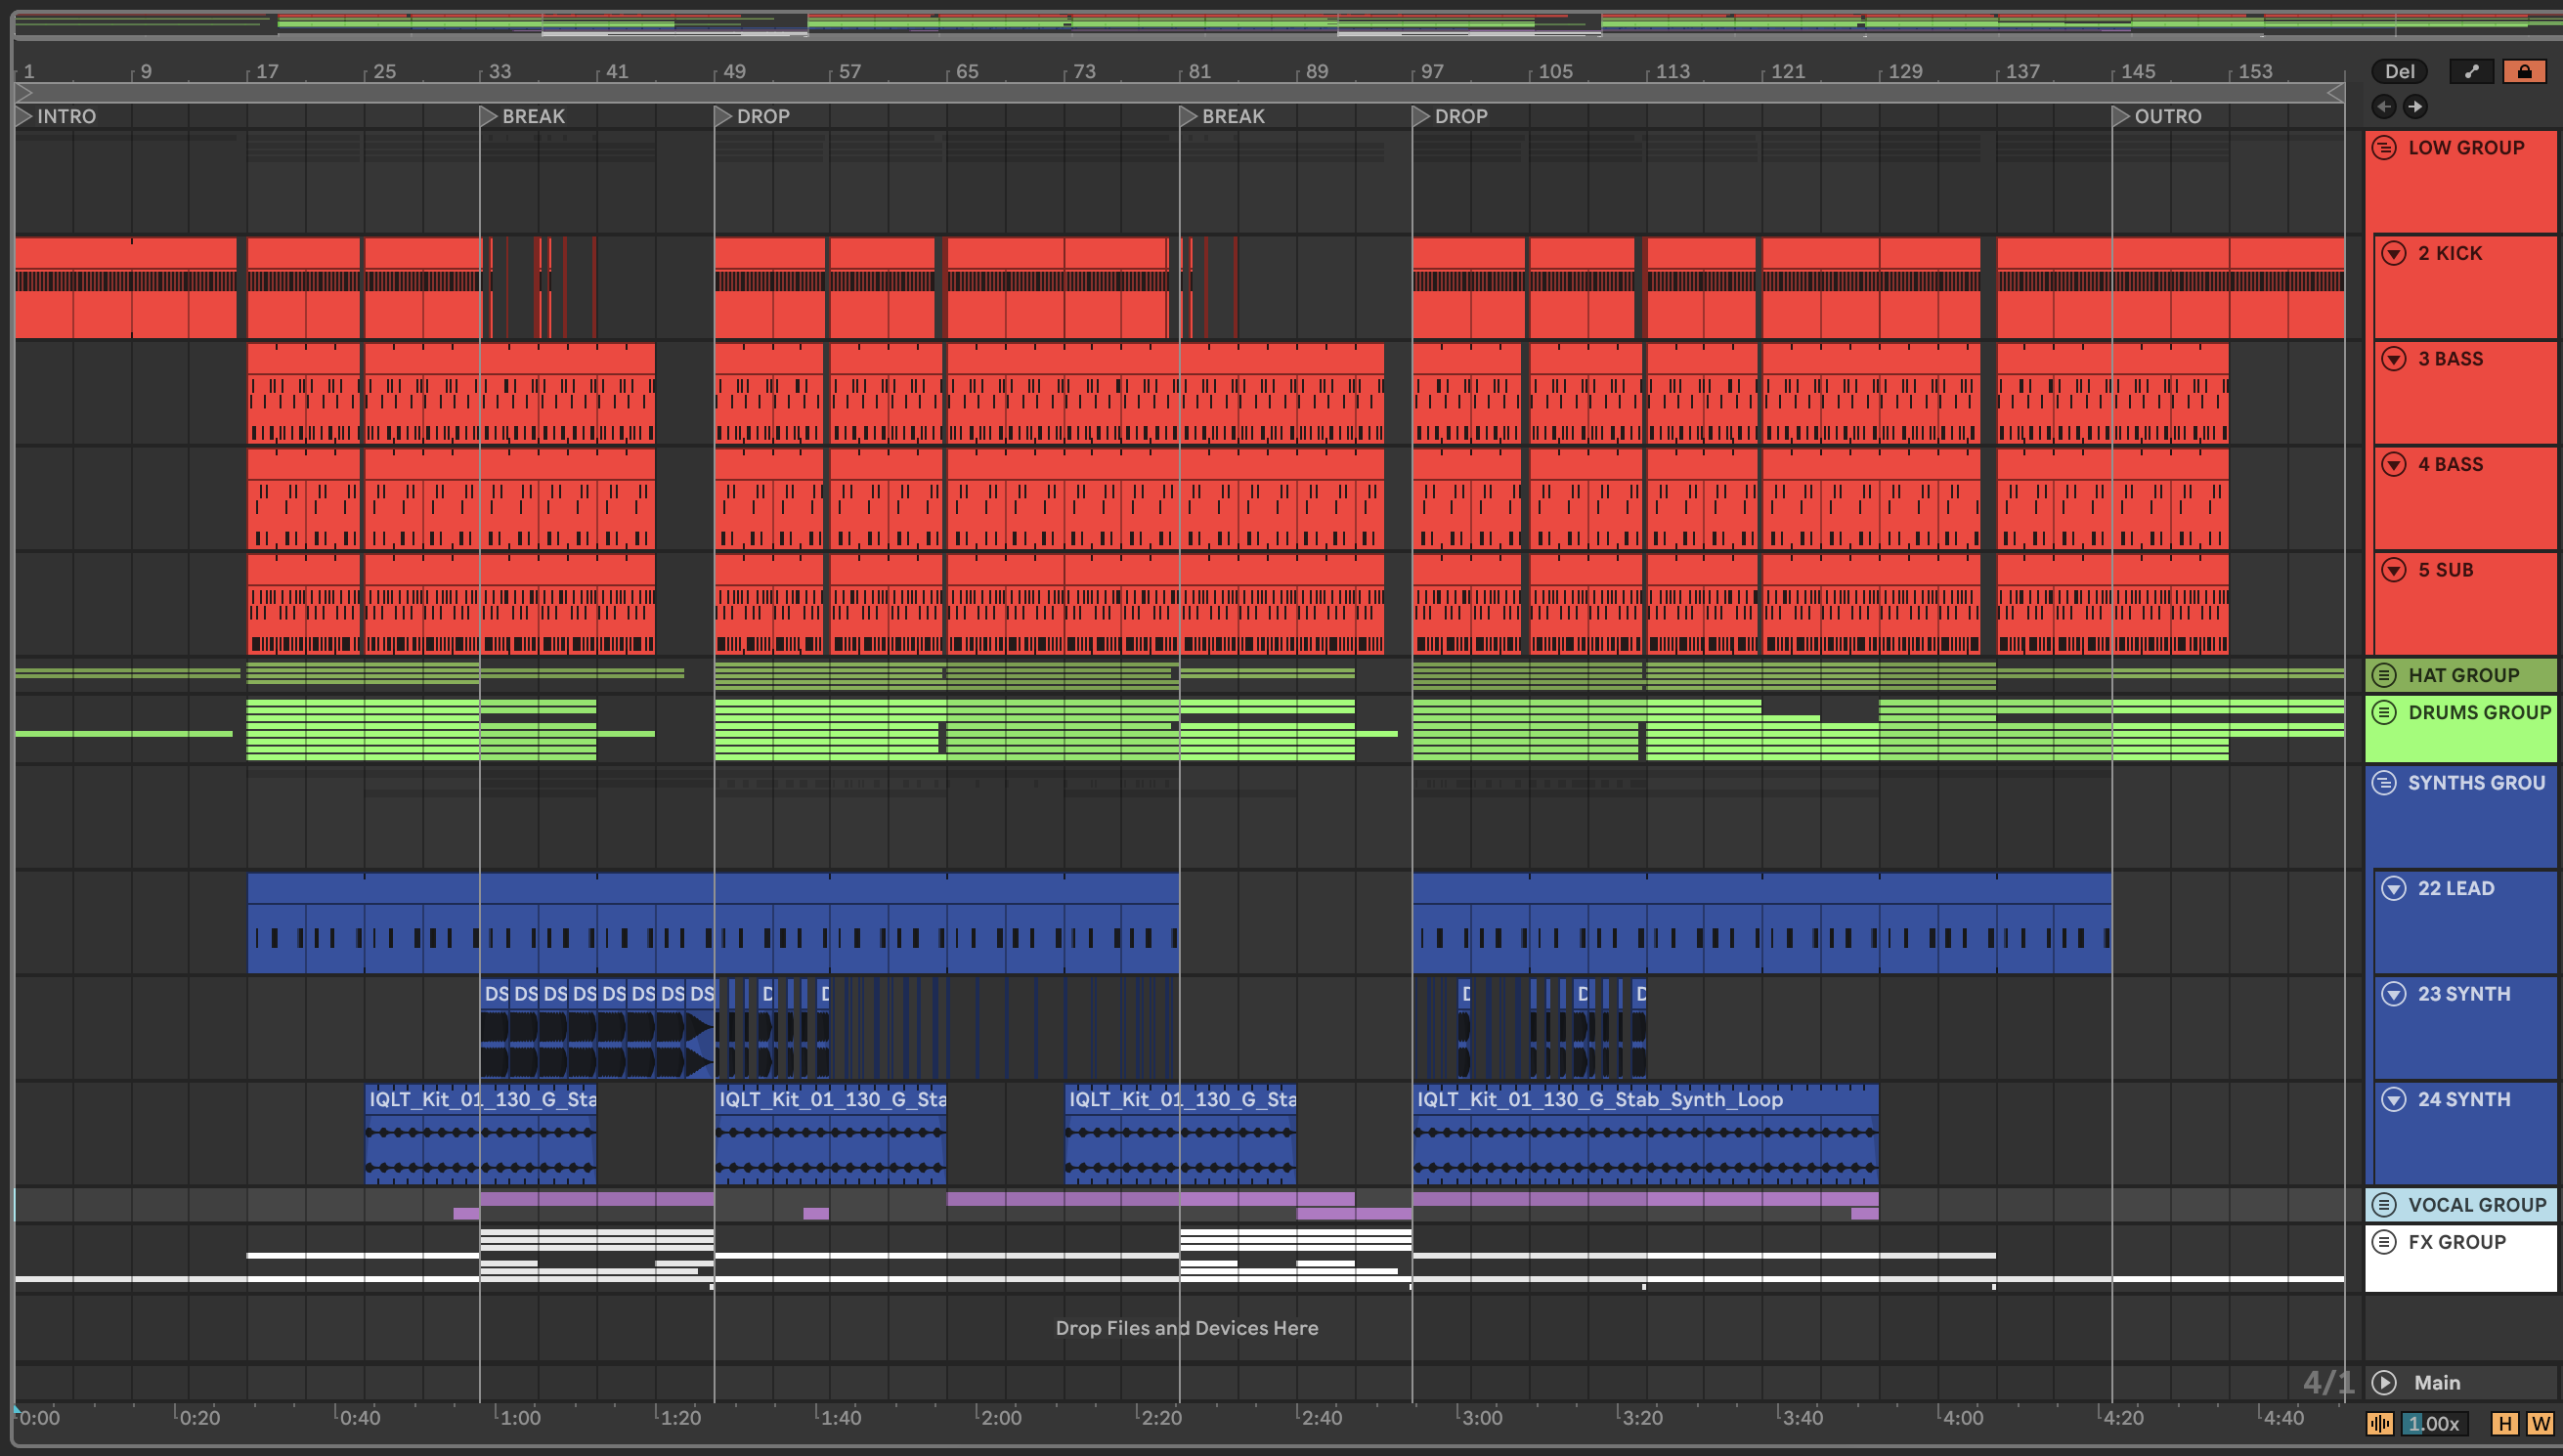
Task: Click the VOCAL GROUP fold icon
Action: tap(2384, 1205)
